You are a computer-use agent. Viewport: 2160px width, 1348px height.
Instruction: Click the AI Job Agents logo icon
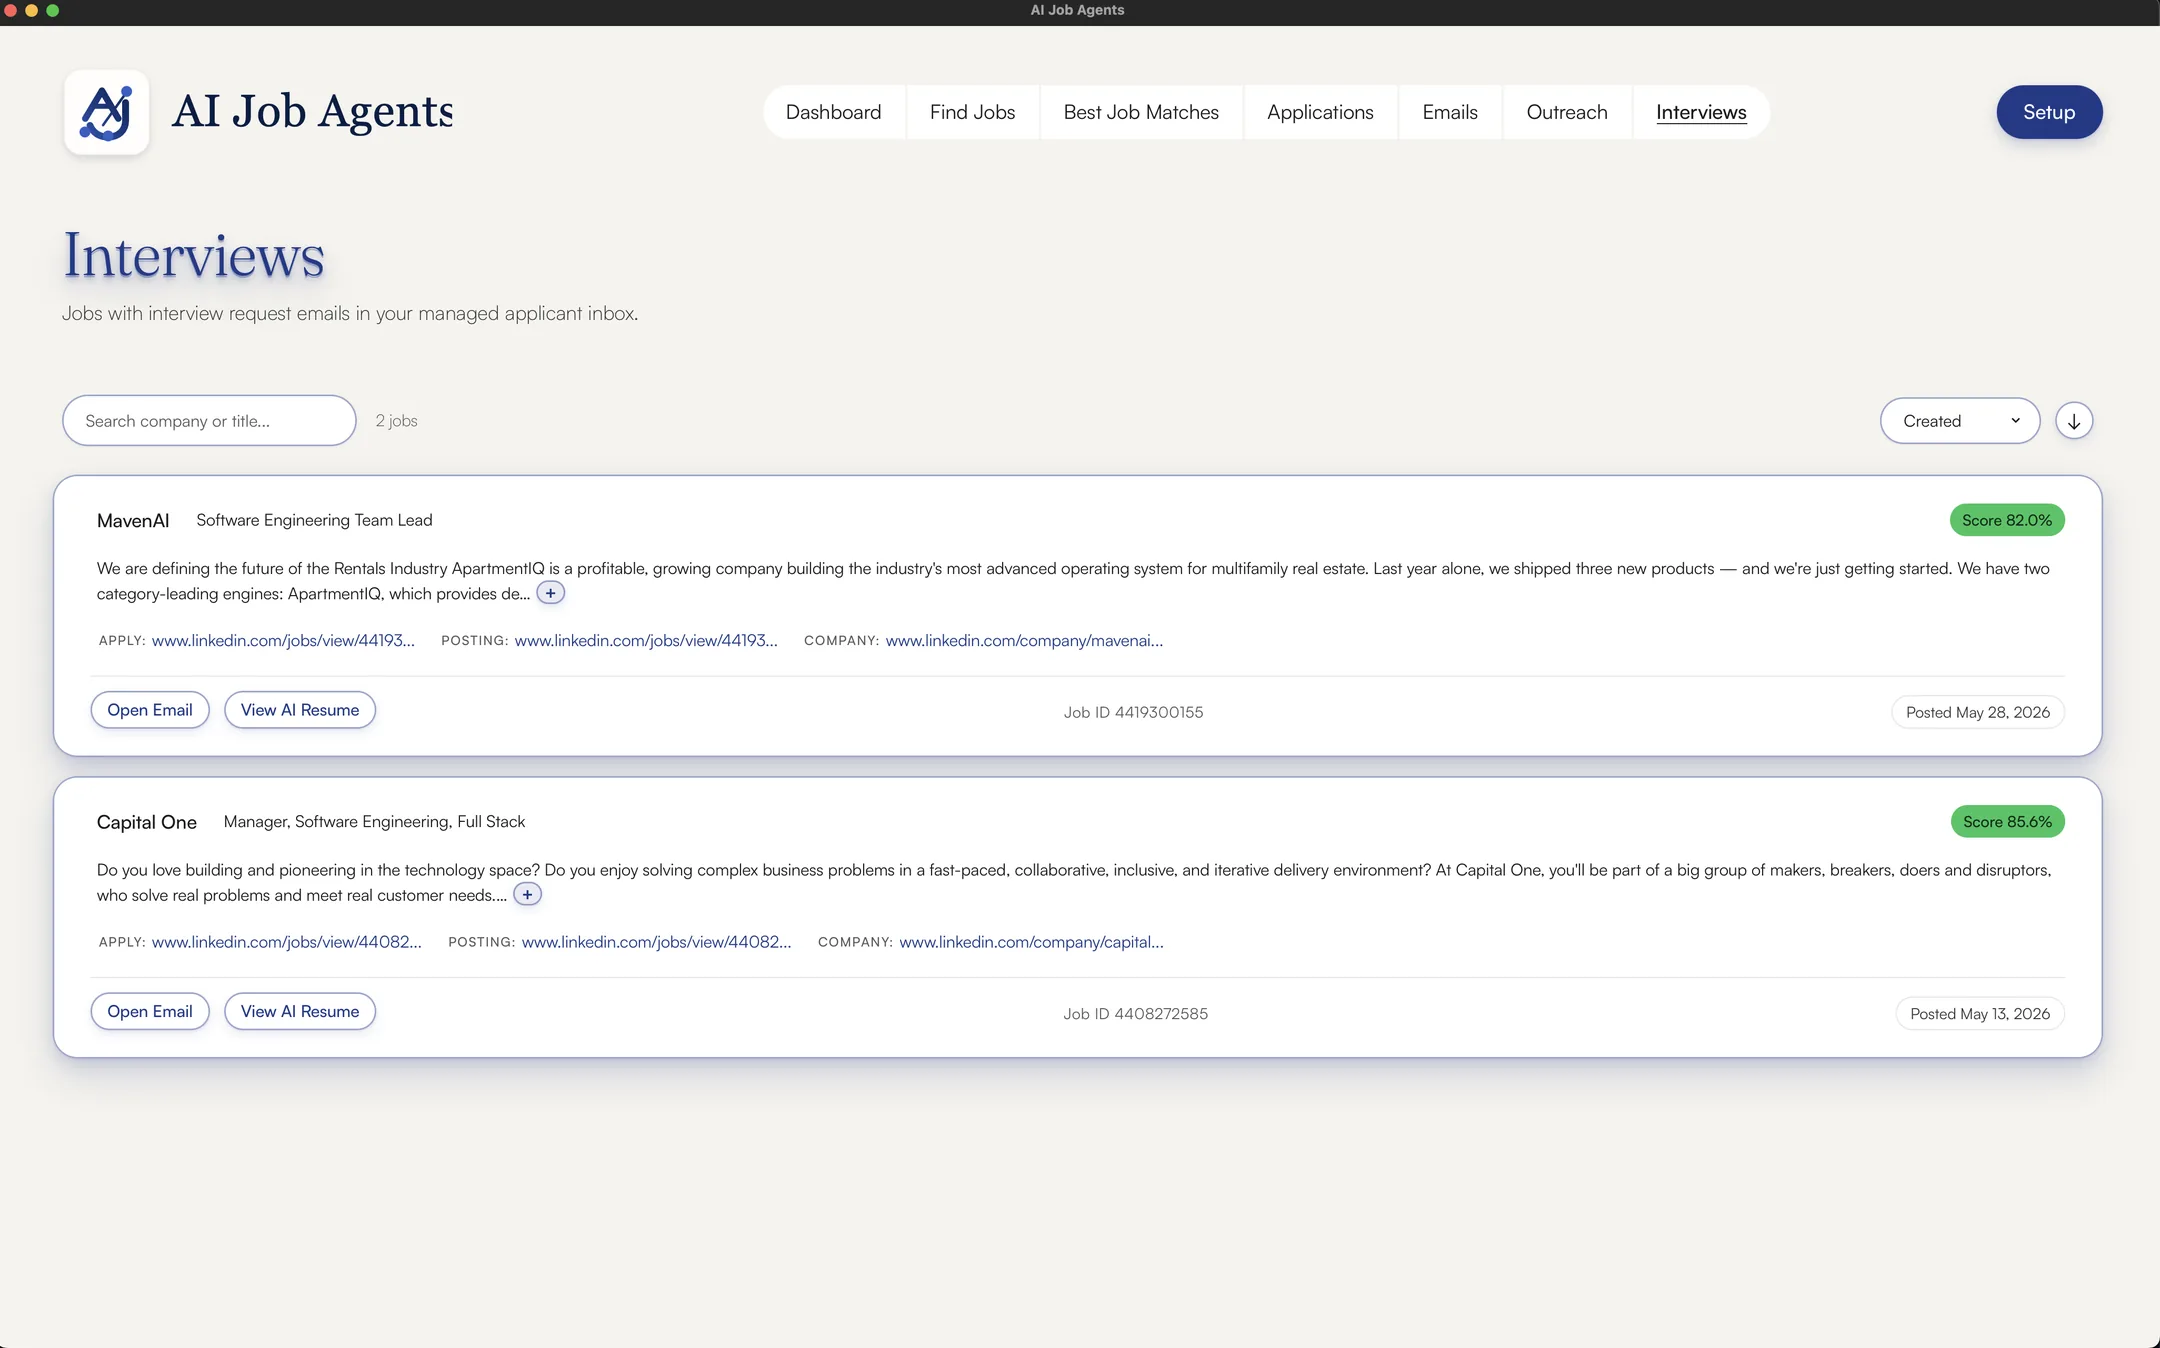point(107,112)
